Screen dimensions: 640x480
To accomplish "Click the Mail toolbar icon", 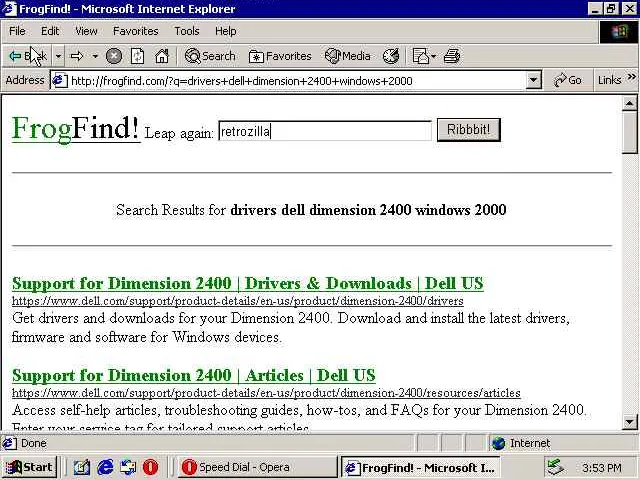I will tap(424, 56).
